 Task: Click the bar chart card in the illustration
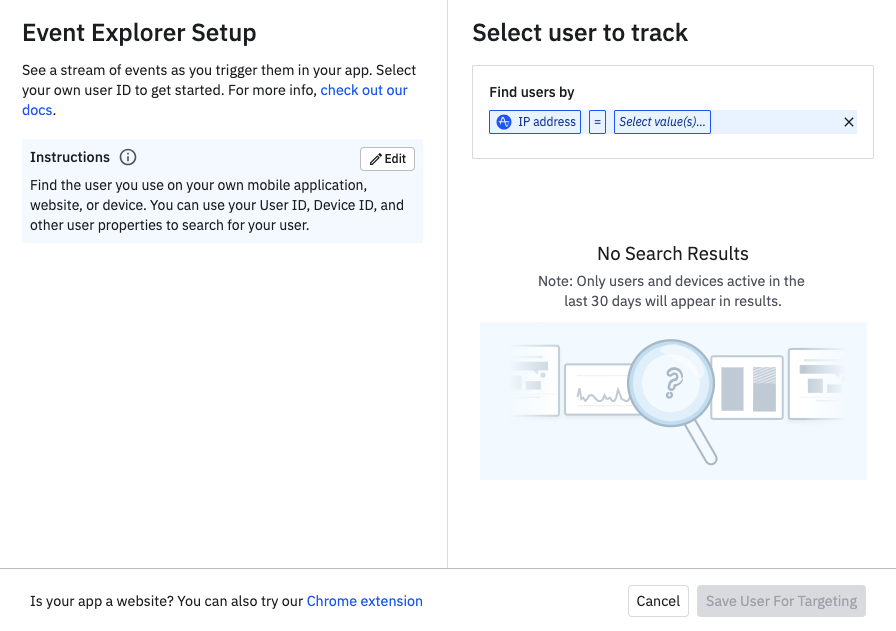point(748,387)
